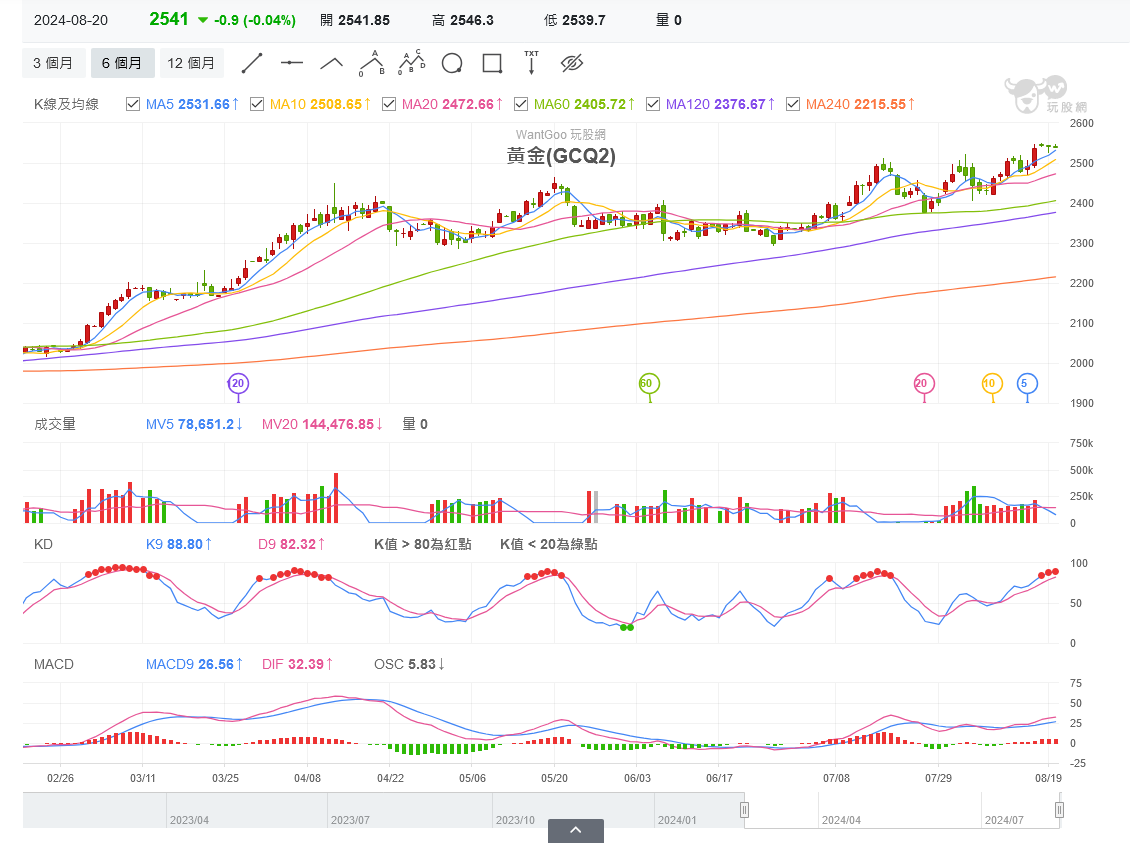
Task: Click the OSC 5.83 value
Action: pos(409,664)
